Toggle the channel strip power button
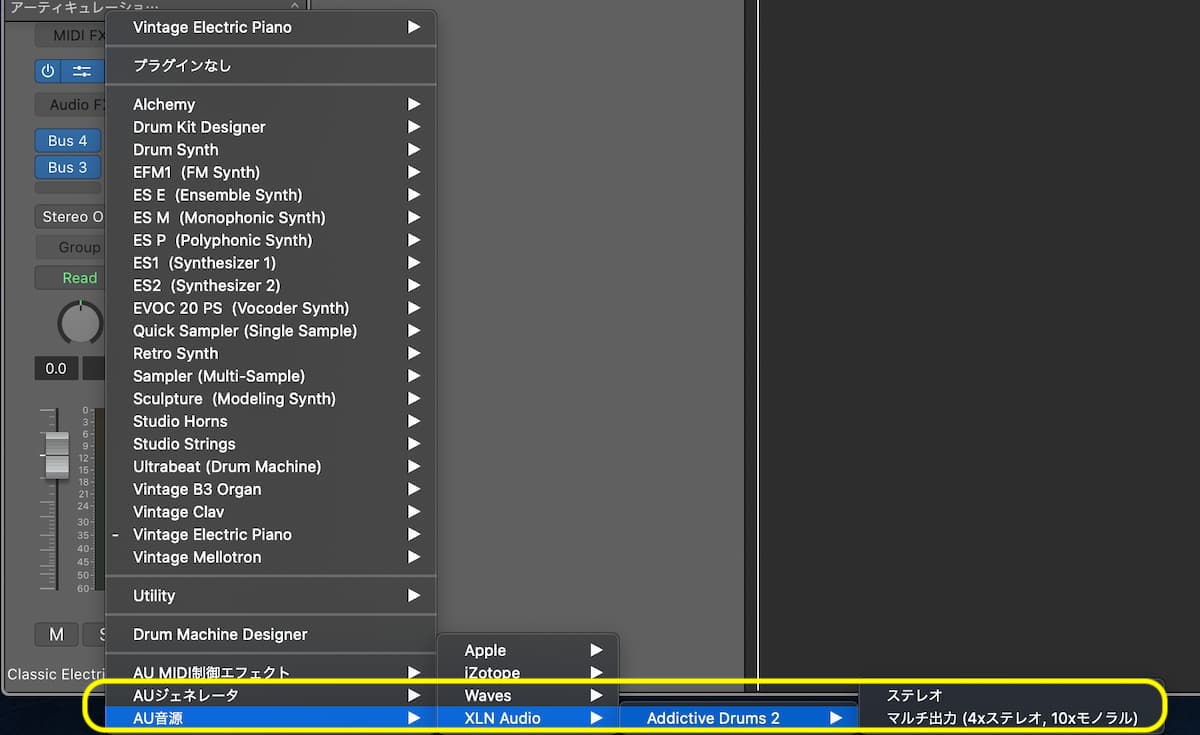The height and width of the screenshot is (735, 1200). pos(48,71)
